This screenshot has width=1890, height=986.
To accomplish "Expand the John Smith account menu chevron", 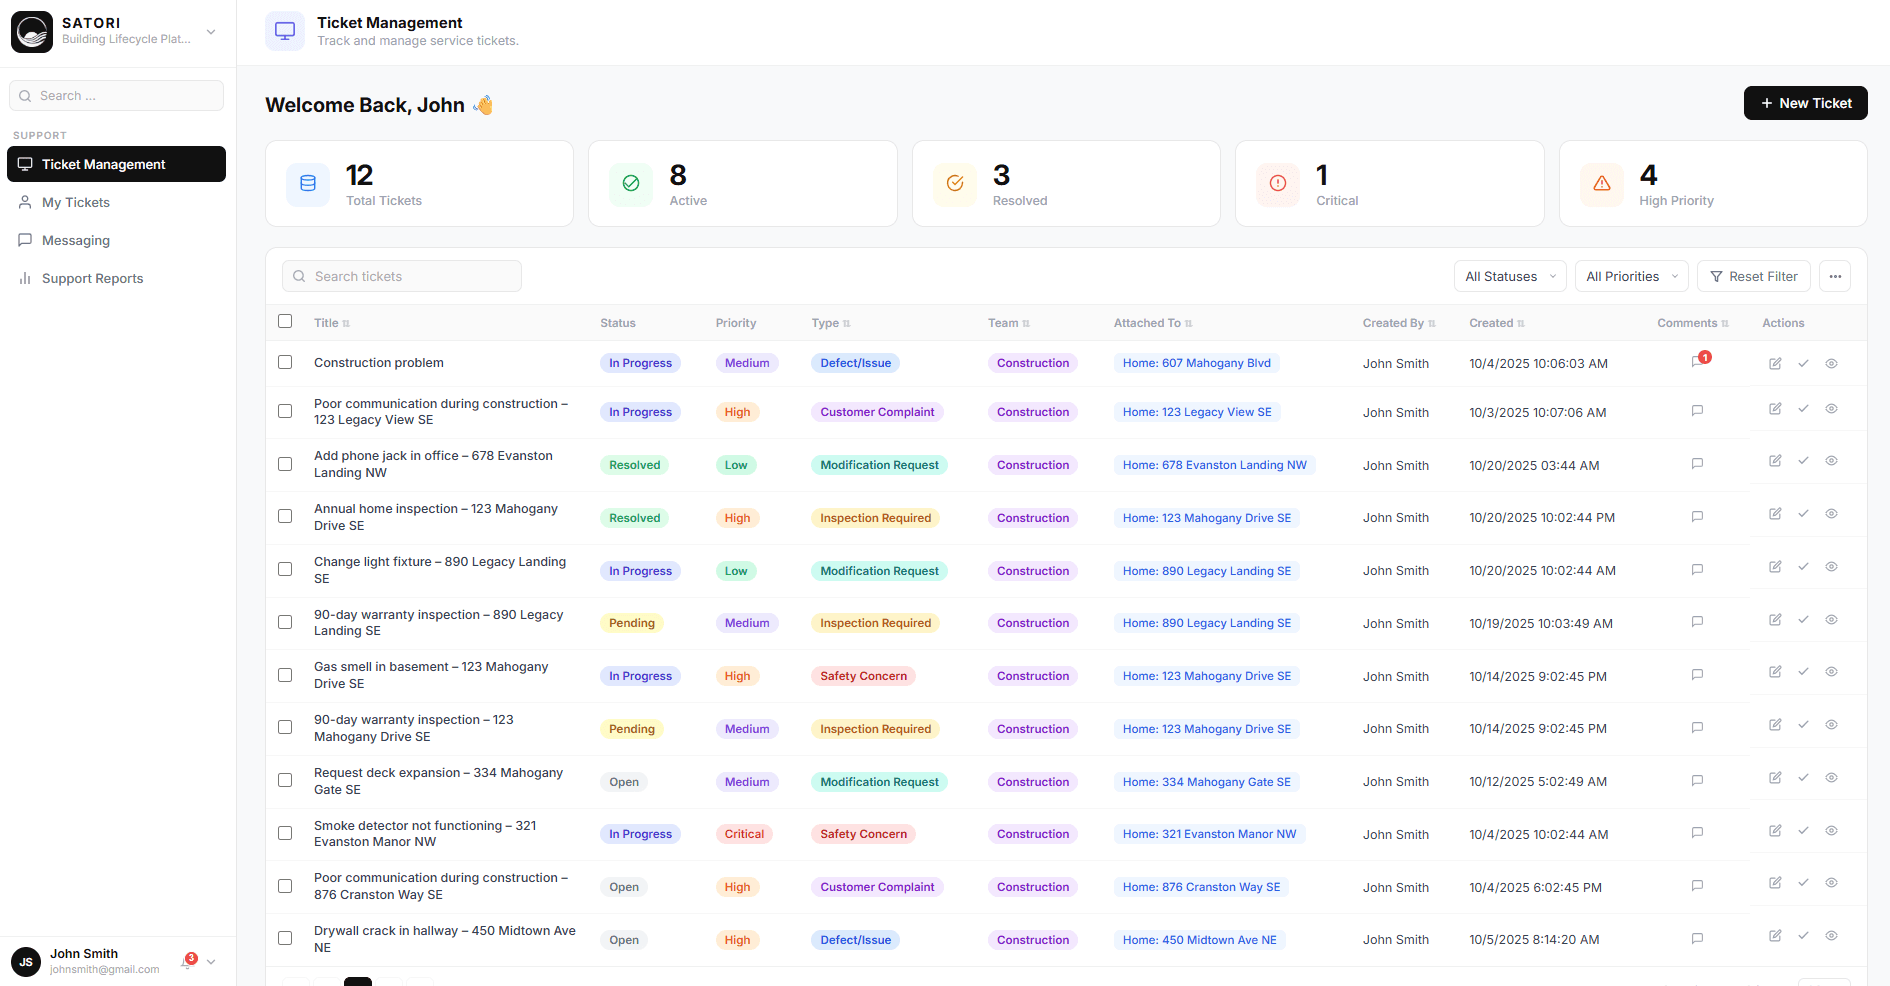I will 211,962.
